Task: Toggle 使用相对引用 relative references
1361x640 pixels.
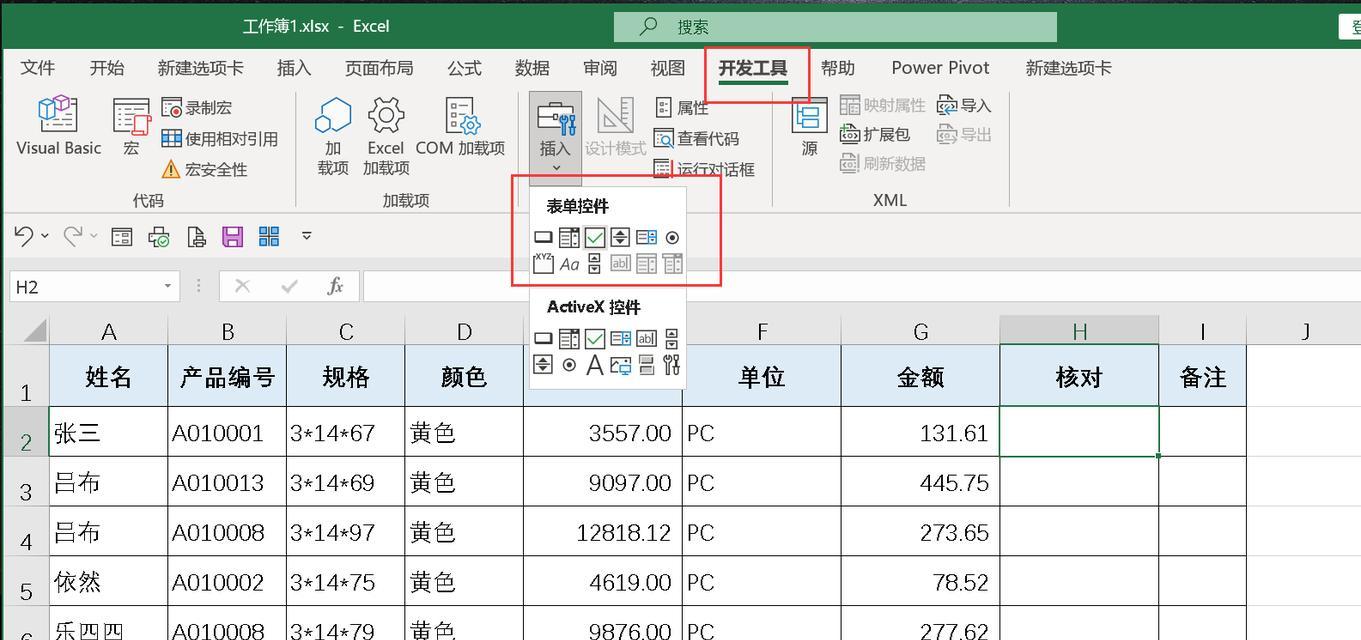Action: 220,138
